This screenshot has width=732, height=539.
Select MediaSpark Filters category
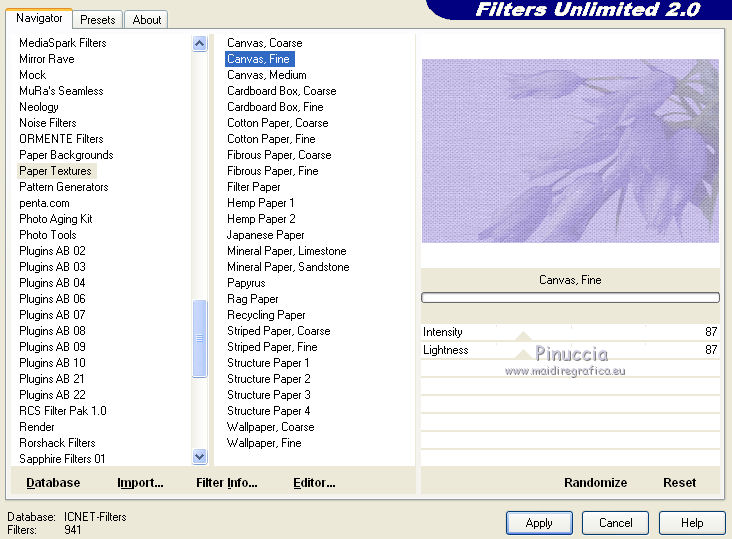click(63, 43)
